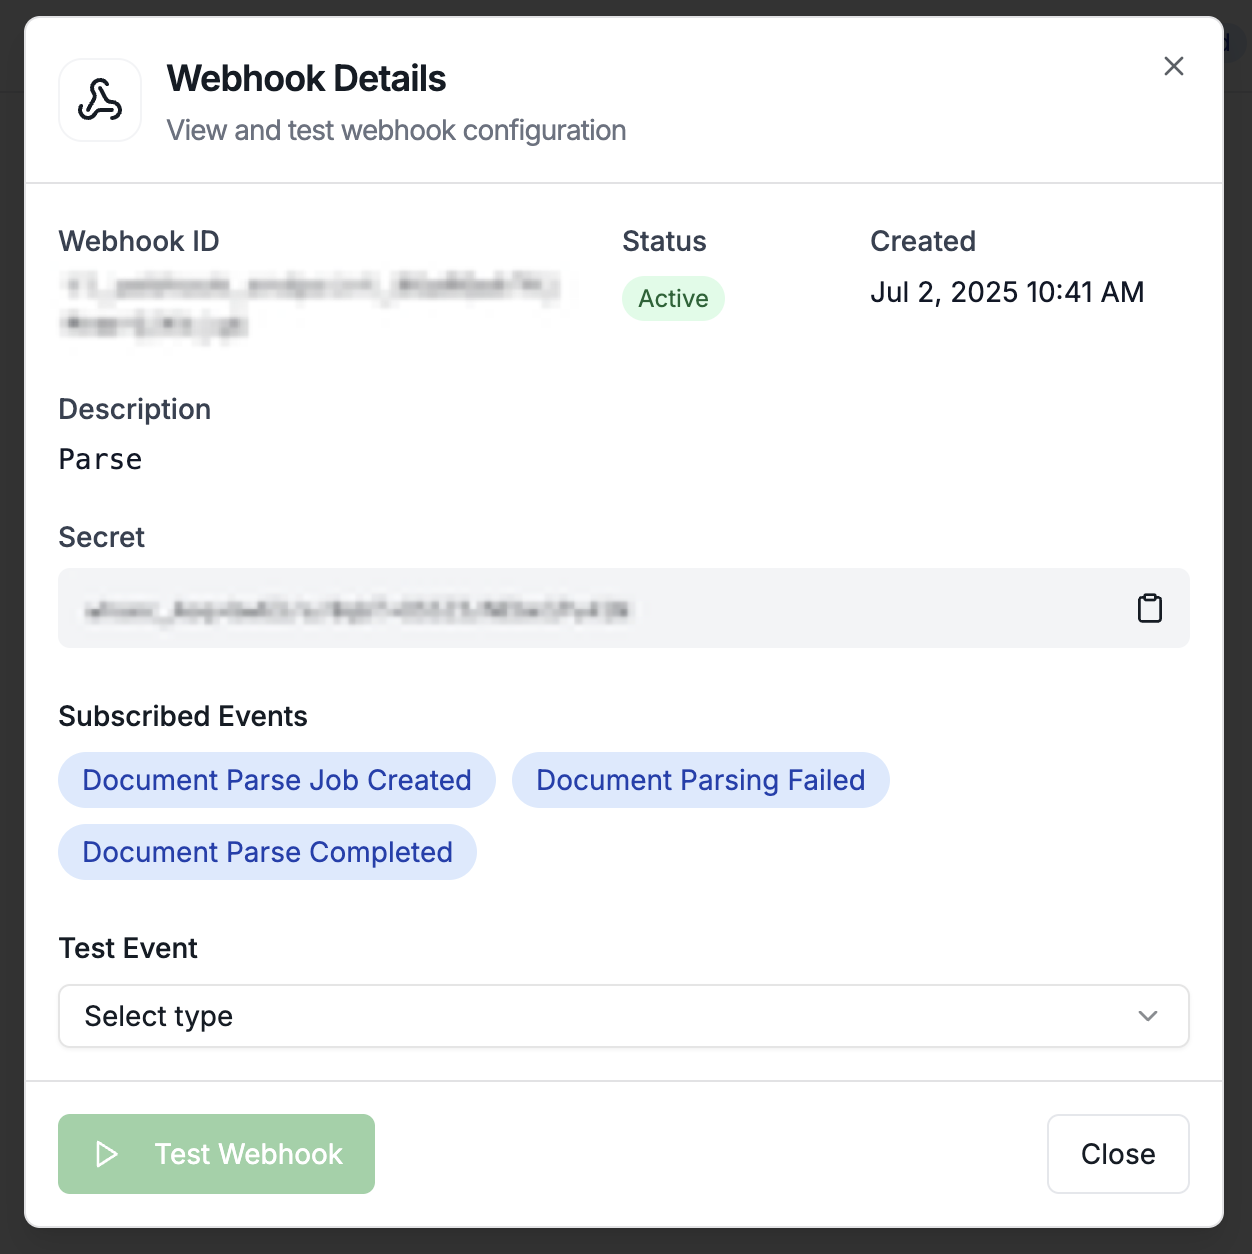This screenshot has height=1254, width=1252.
Task: Select the Document Parsing Failed tag
Action: pyautogui.click(x=701, y=780)
